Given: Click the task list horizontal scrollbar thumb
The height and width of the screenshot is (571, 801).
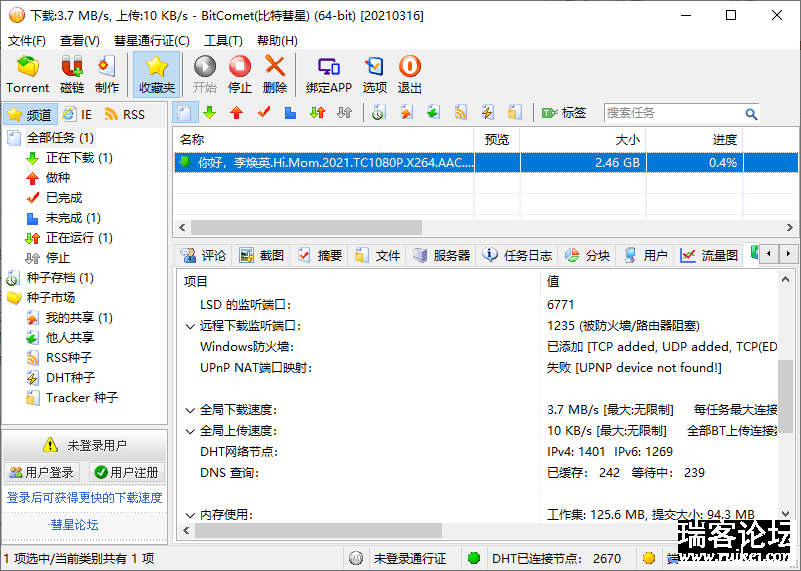Looking at the screenshot, I should point(307,227).
